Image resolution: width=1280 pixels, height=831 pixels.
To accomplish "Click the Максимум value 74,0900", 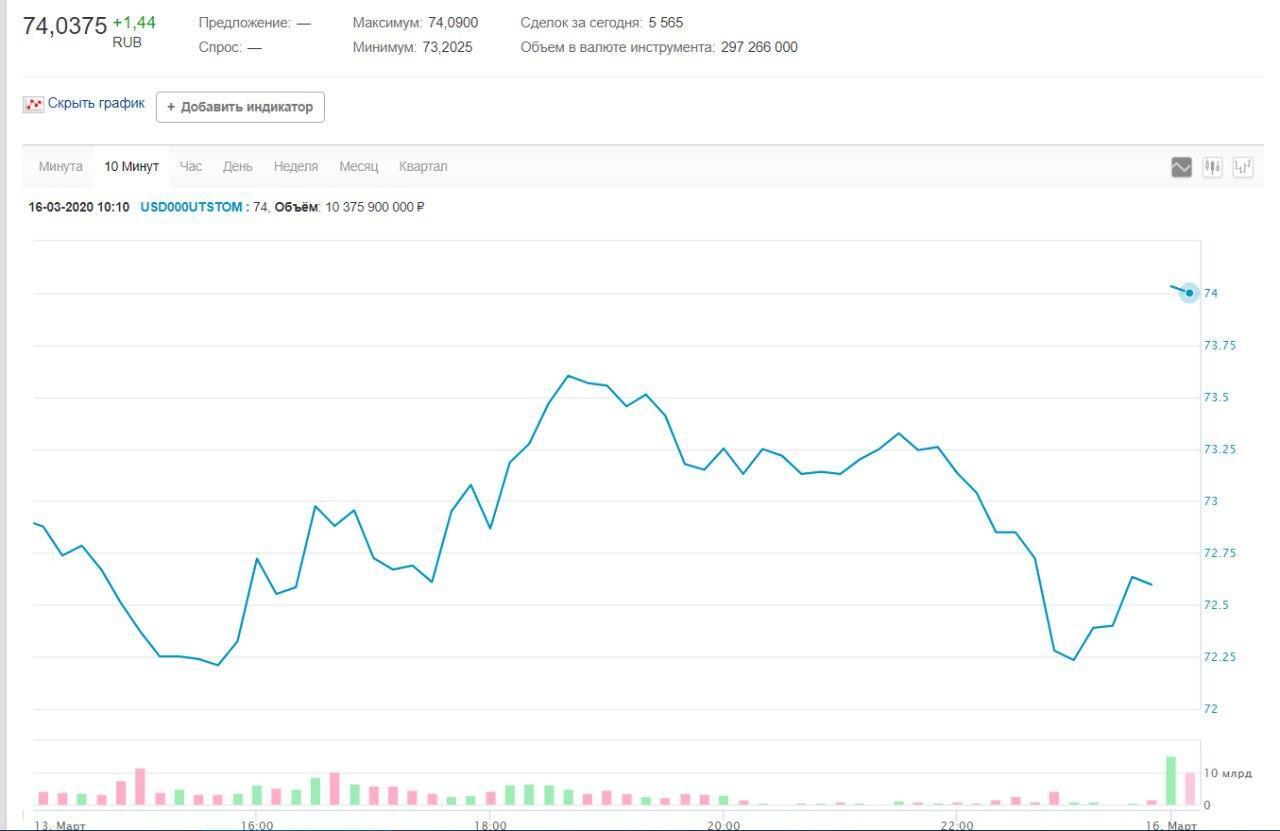I will pyautogui.click(x=453, y=22).
